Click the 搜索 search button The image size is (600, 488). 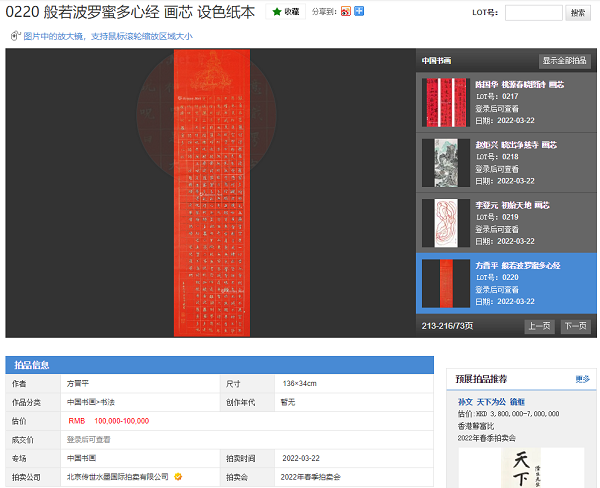(x=578, y=13)
